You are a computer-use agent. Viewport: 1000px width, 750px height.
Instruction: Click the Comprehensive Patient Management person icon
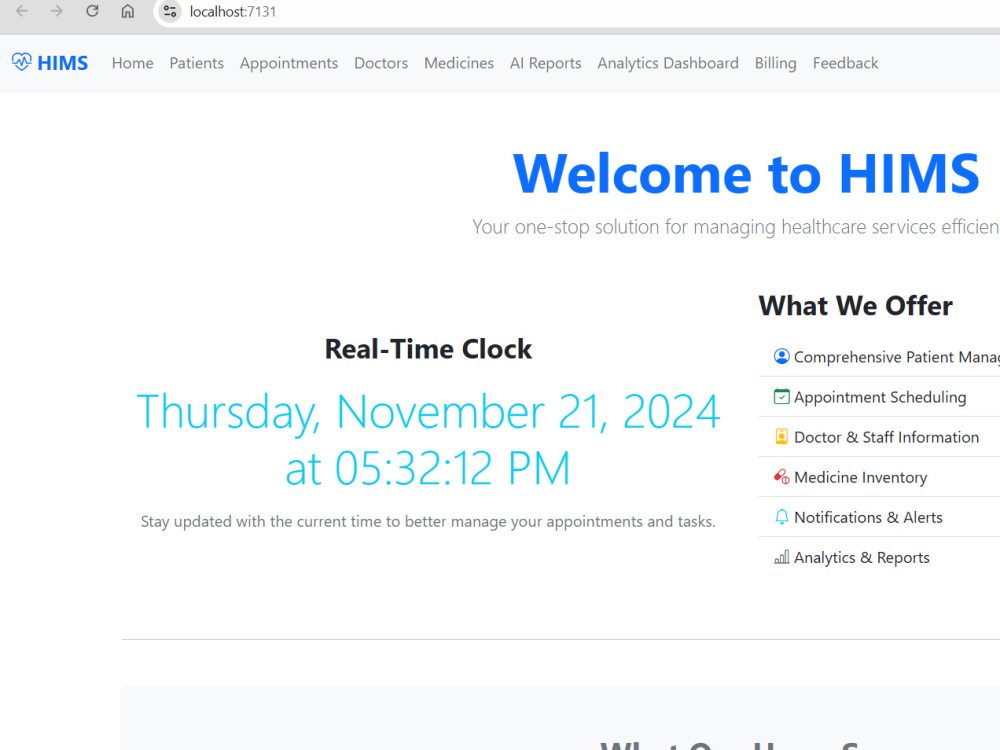(x=781, y=357)
